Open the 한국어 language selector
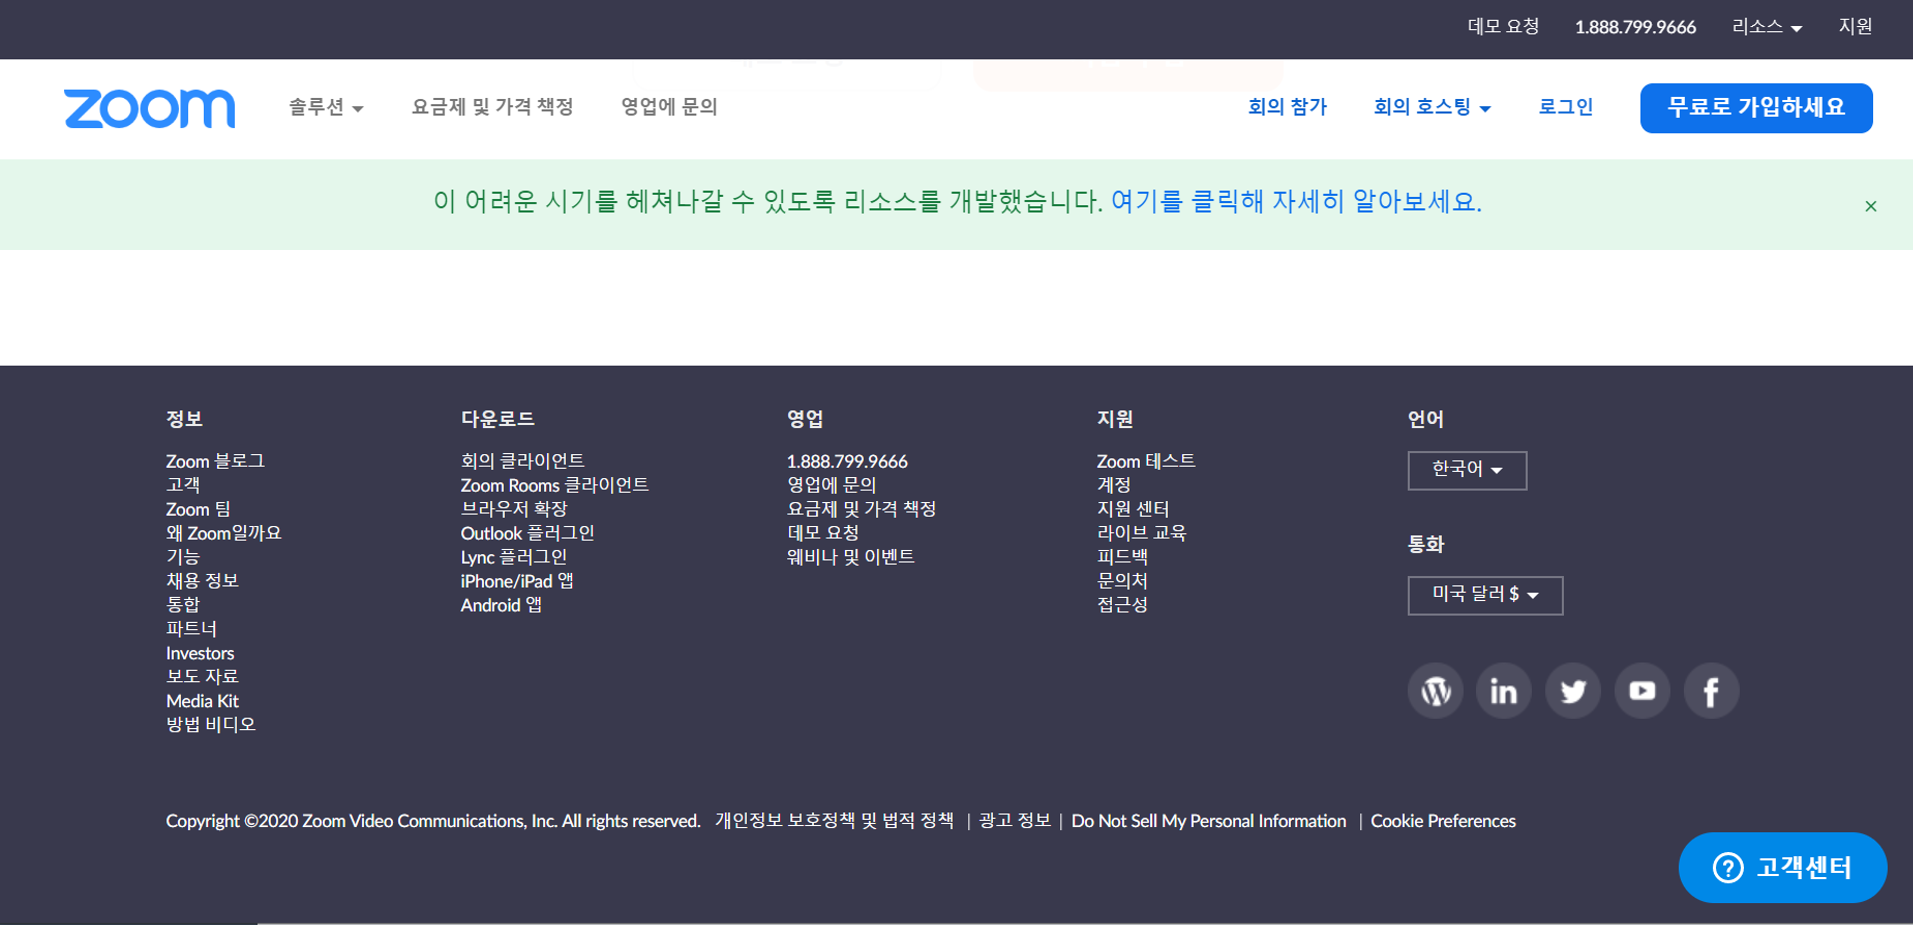 pos(1467,470)
